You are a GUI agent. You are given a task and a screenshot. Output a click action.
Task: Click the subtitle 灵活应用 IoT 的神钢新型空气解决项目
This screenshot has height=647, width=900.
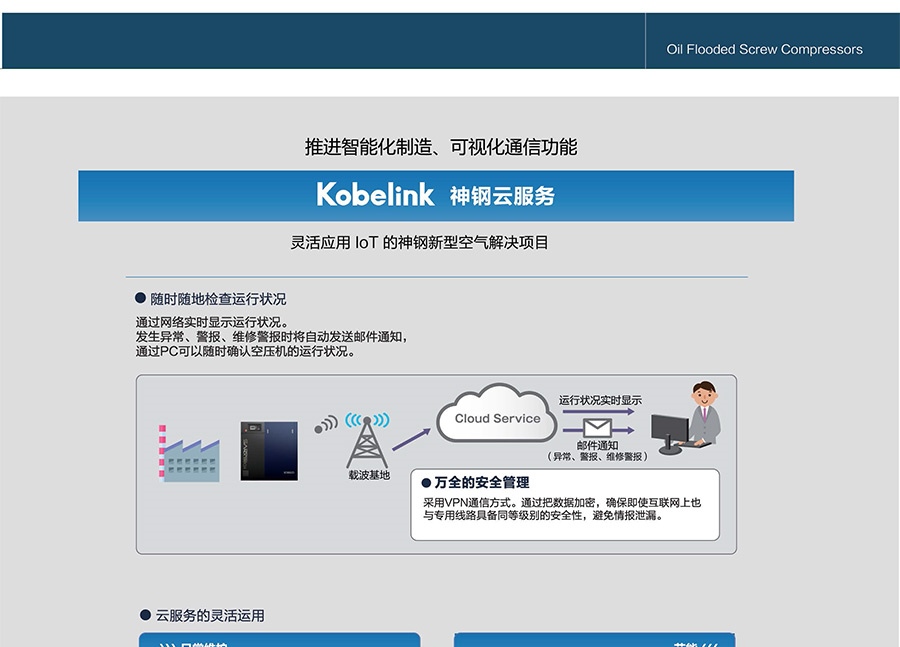coord(419,243)
